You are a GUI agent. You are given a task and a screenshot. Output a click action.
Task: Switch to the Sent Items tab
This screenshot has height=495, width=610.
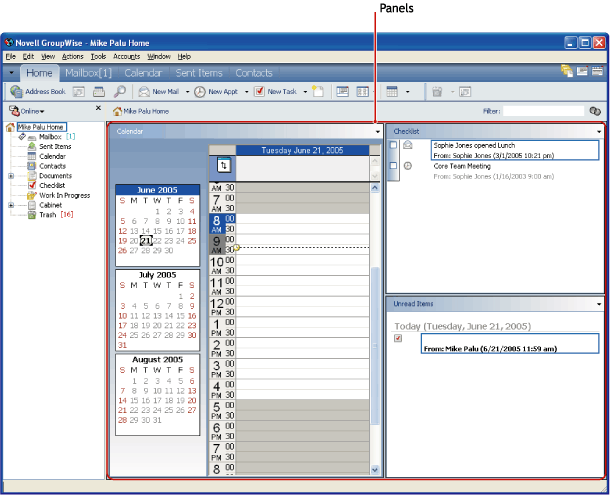coord(199,73)
